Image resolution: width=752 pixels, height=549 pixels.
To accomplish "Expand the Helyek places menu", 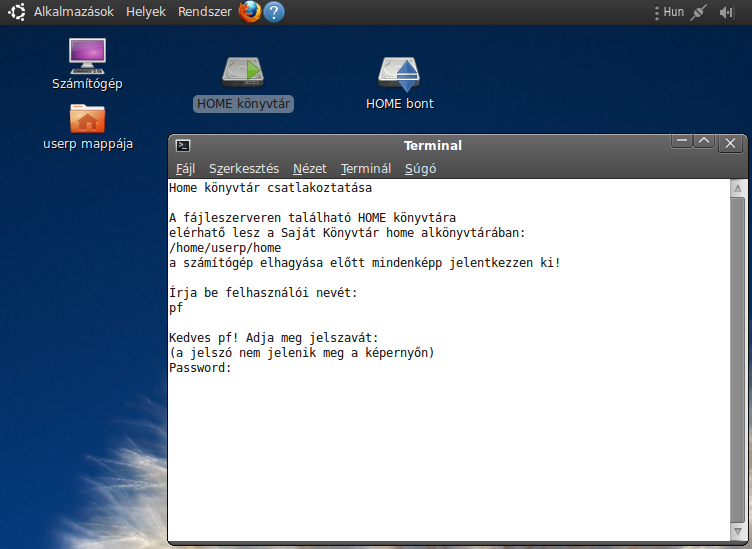I will [146, 12].
